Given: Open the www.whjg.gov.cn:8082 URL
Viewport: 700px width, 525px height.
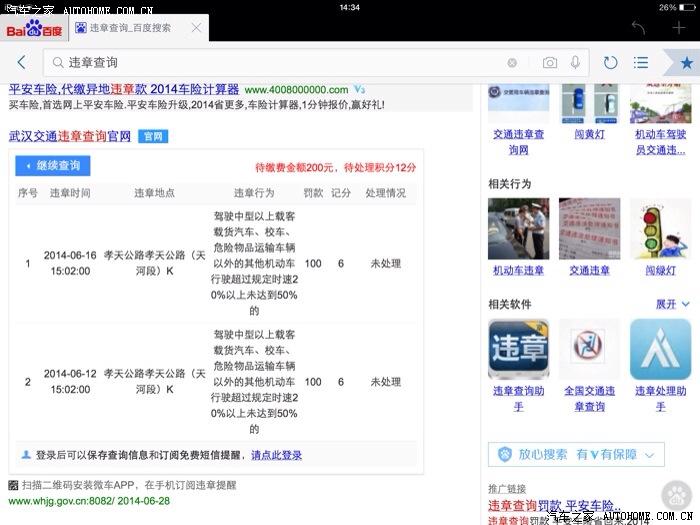Looking at the screenshot, I should [x=63, y=501].
